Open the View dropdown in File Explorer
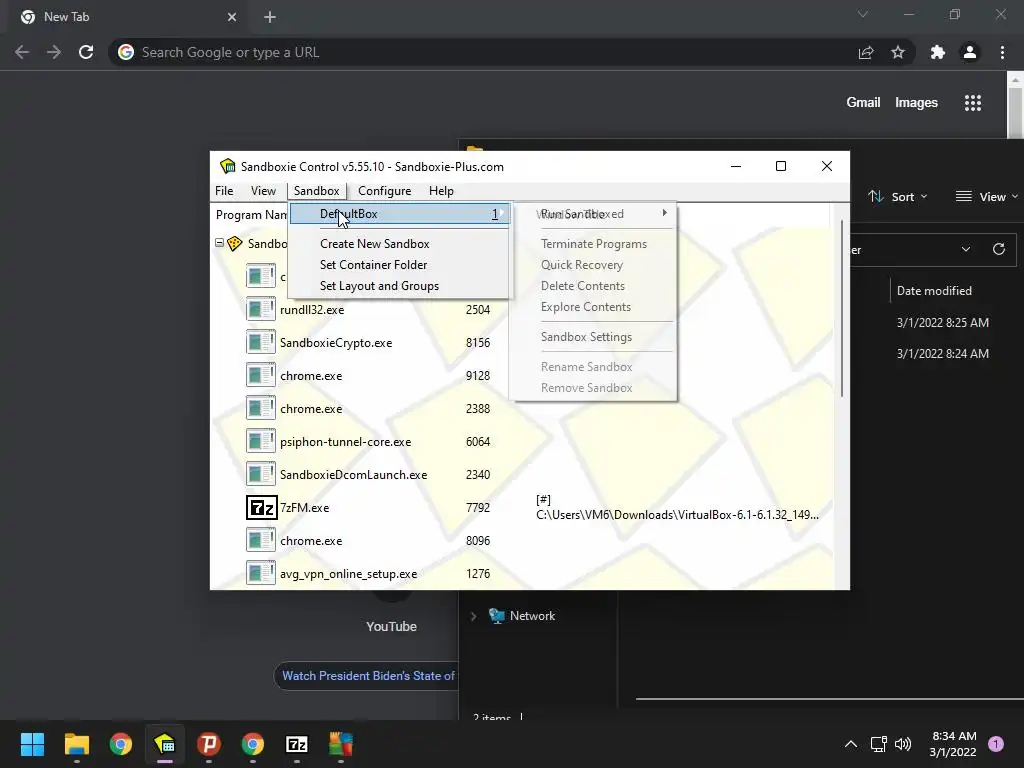 pos(987,197)
